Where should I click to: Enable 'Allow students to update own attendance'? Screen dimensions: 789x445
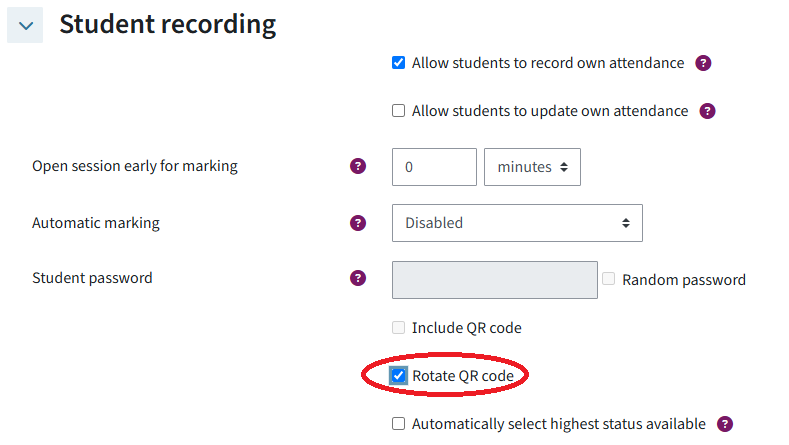pyautogui.click(x=399, y=111)
